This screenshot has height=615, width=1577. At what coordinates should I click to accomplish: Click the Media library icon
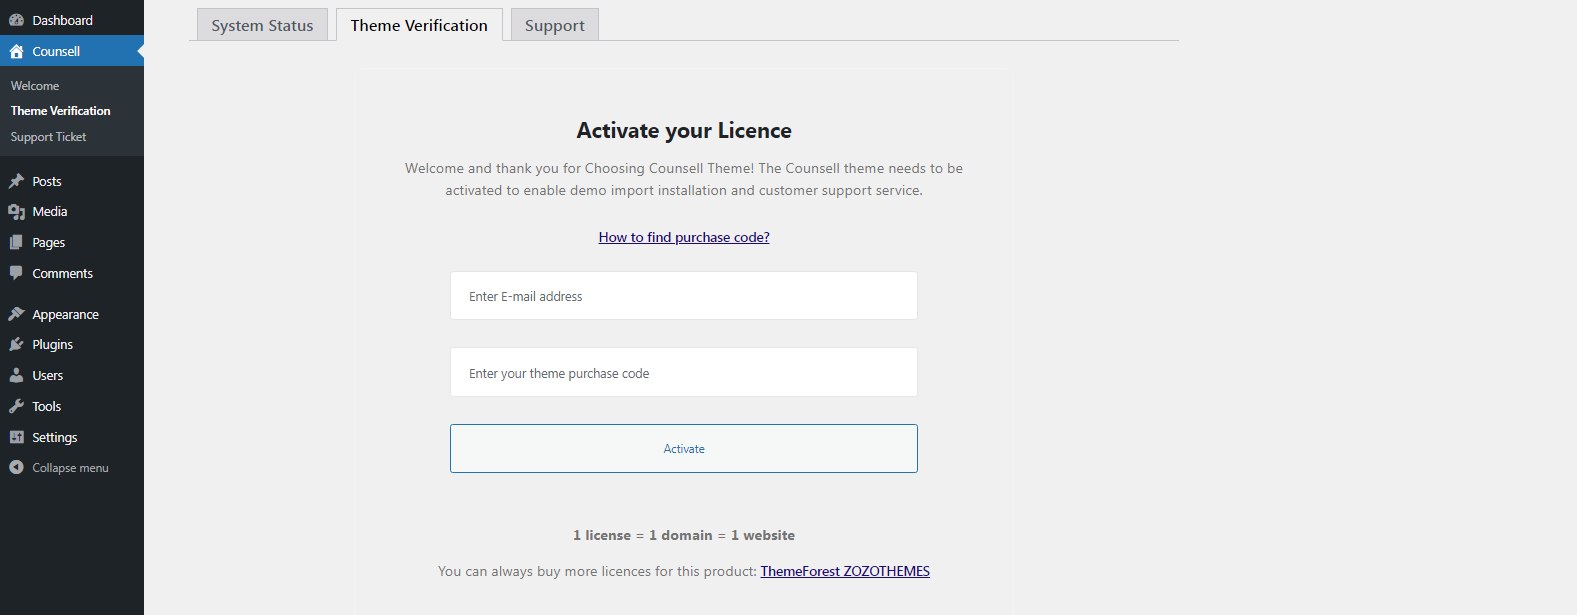tap(16, 212)
